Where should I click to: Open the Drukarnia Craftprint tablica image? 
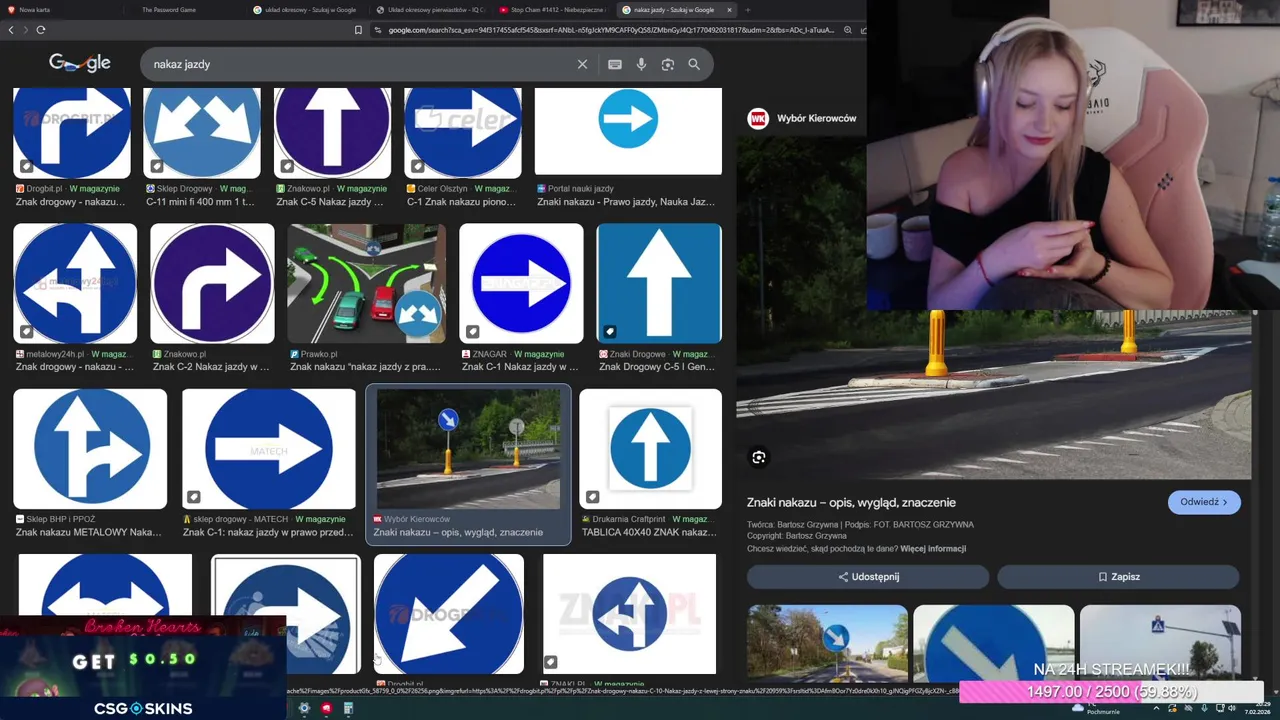650,449
